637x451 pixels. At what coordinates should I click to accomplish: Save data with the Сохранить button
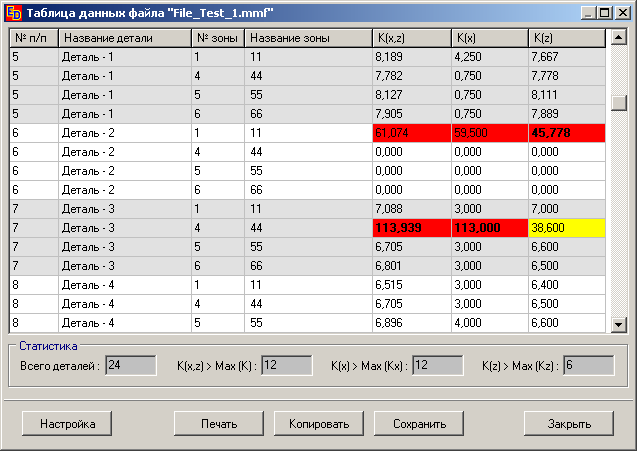(x=419, y=423)
